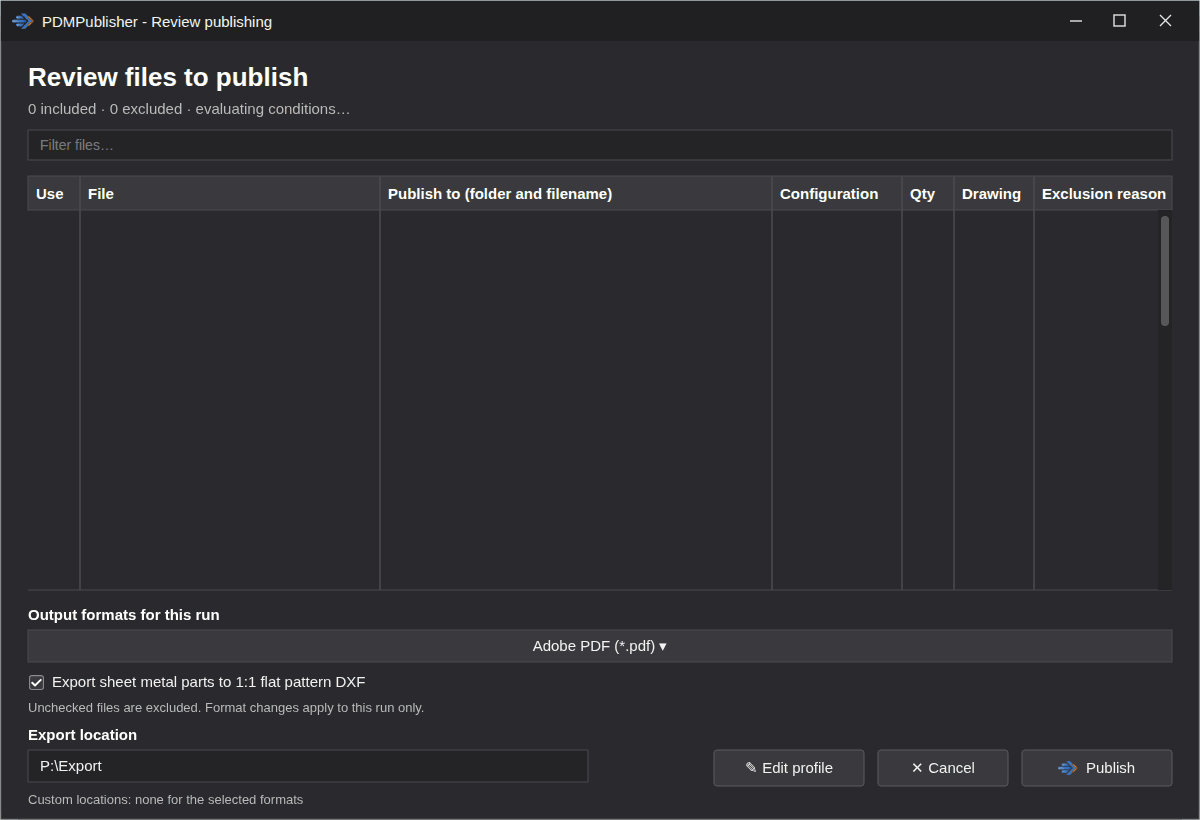Click the Output formats for this run label

pos(124,615)
